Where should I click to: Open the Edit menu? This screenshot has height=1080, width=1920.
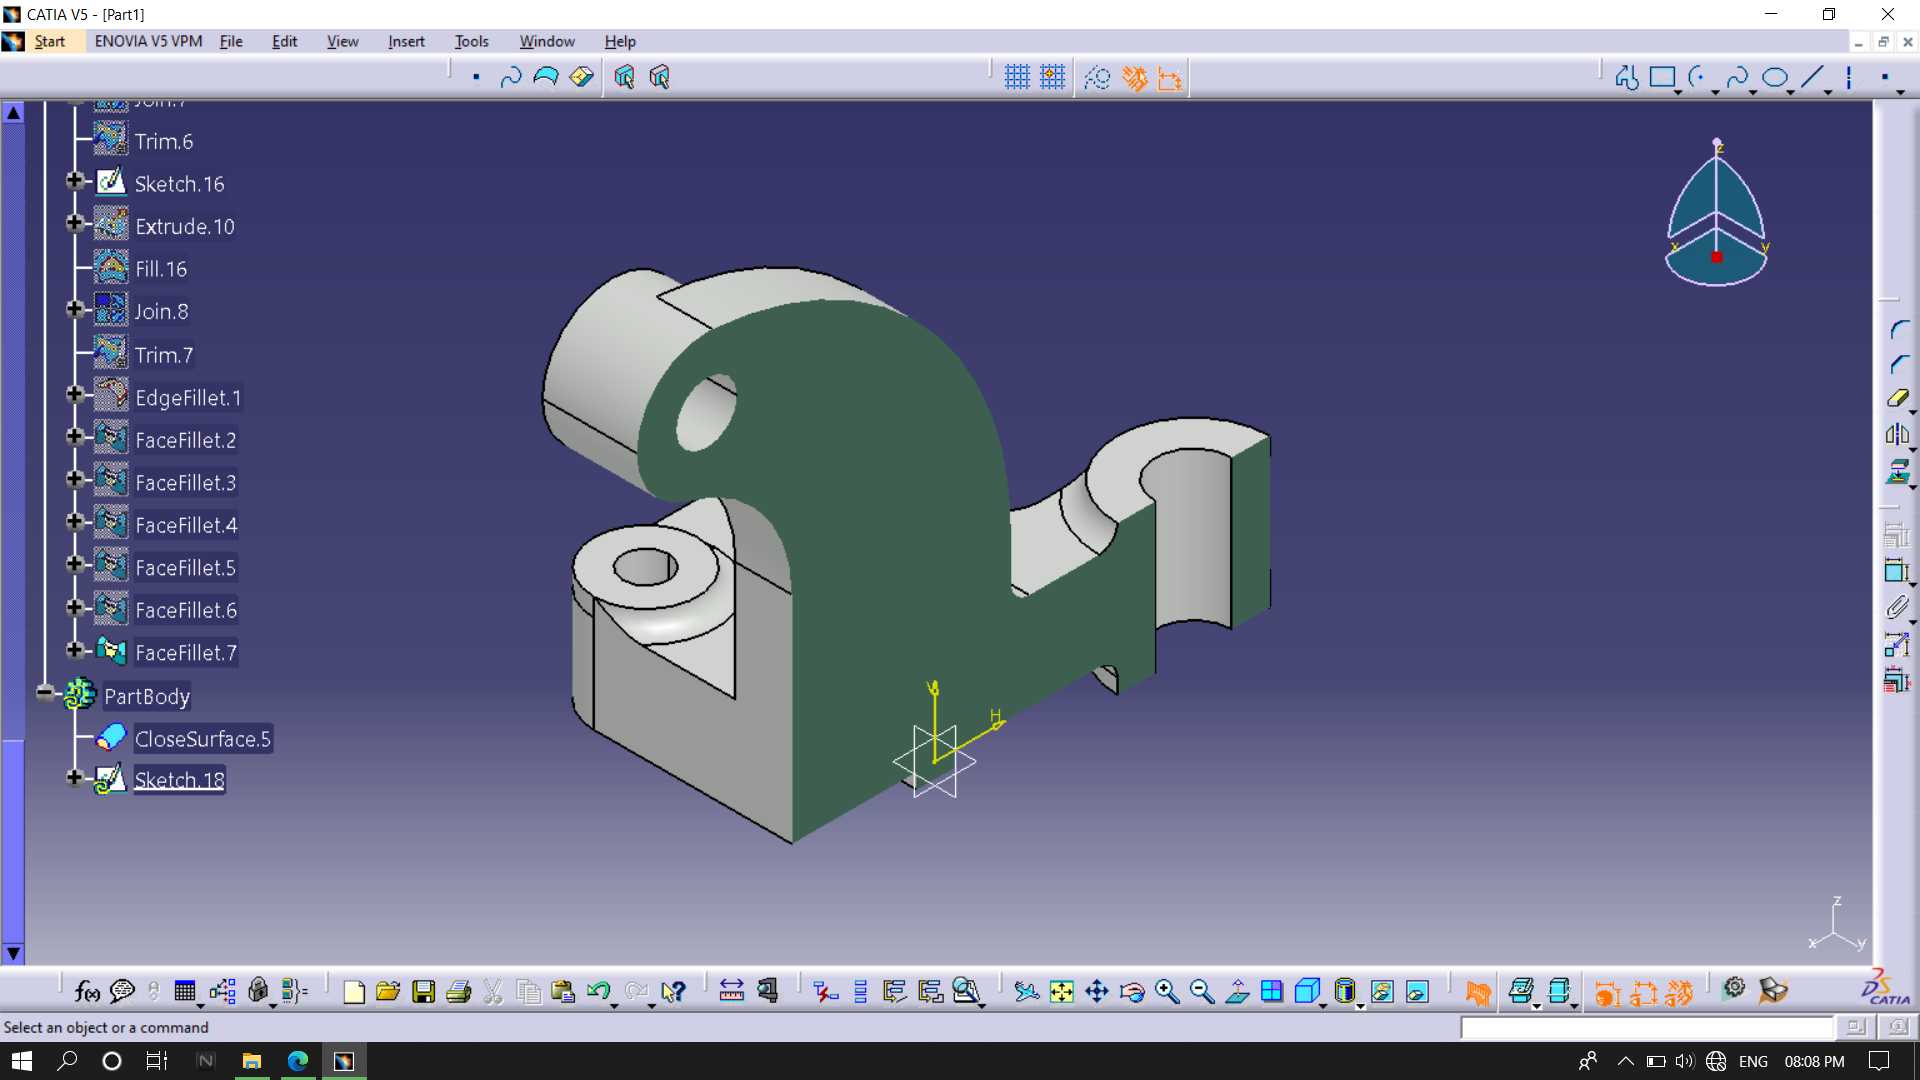click(x=285, y=41)
